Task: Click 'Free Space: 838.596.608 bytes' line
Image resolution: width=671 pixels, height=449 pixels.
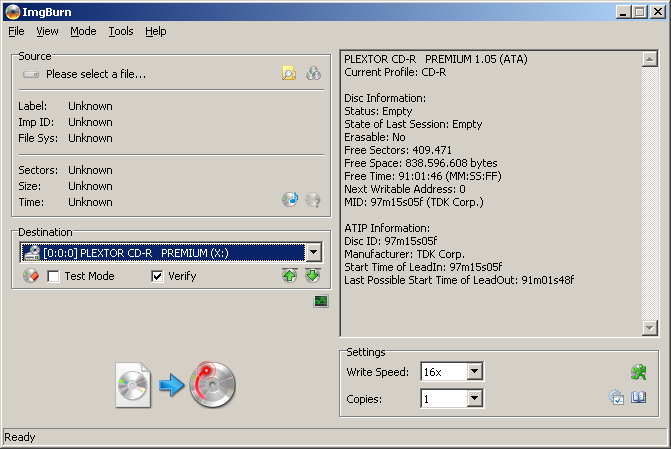Action: pos(421,163)
